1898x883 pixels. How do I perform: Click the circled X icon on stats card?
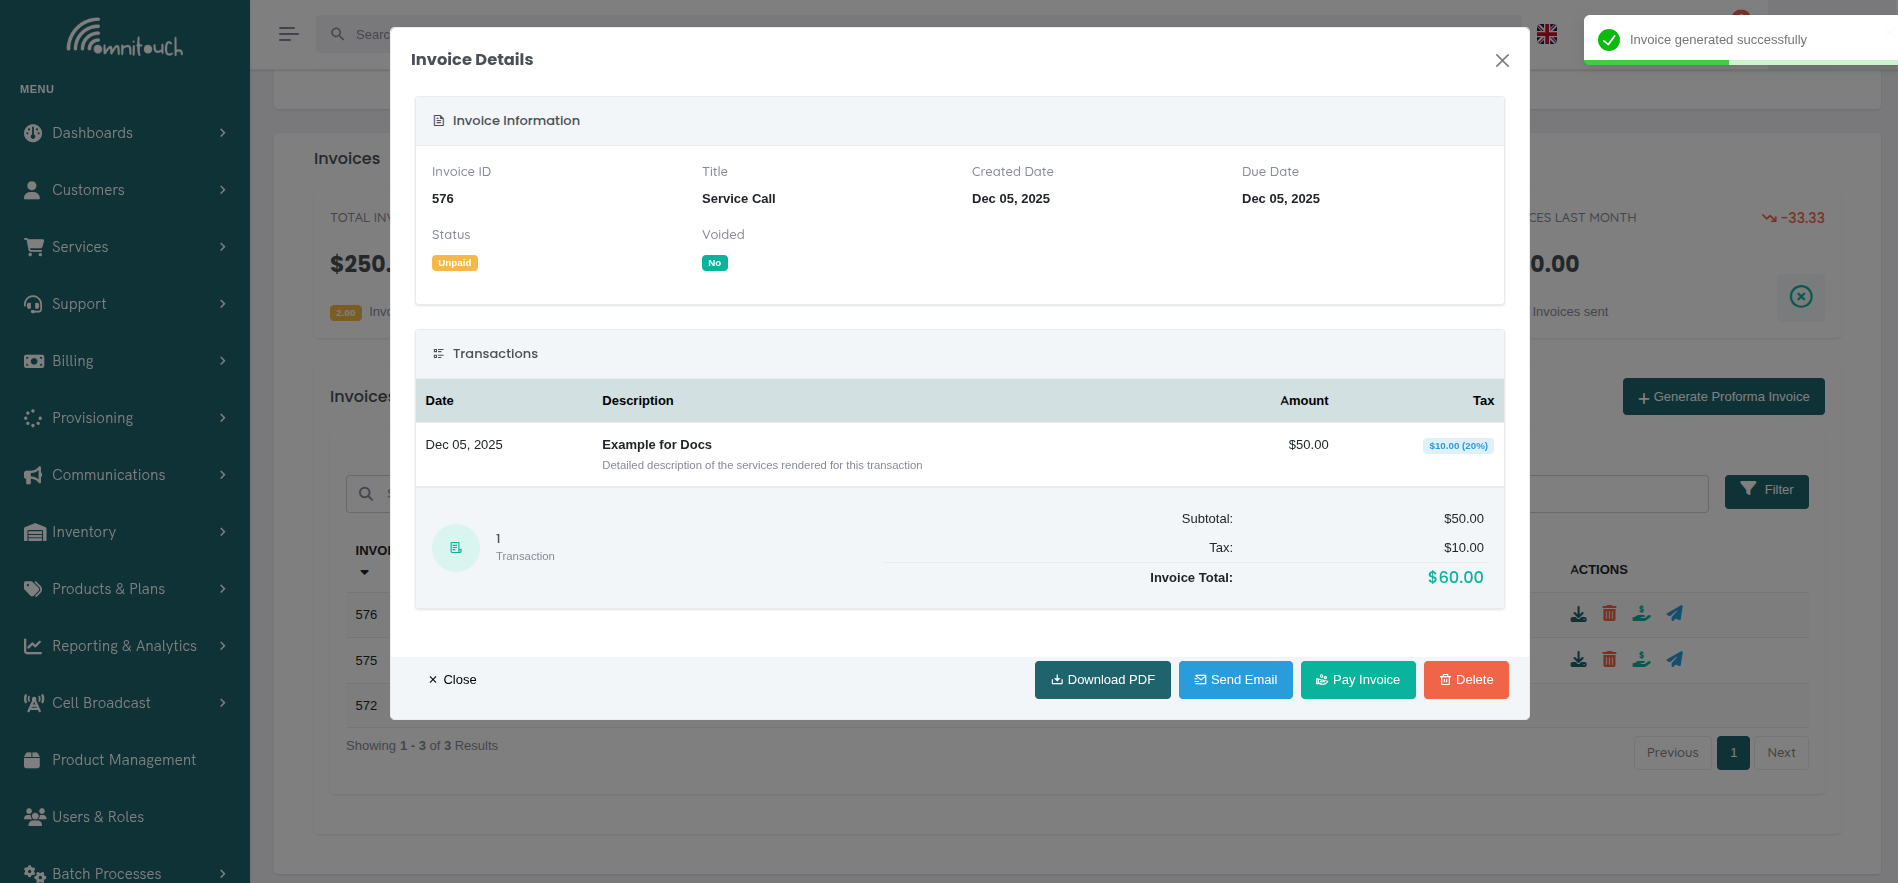coord(1800,297)
